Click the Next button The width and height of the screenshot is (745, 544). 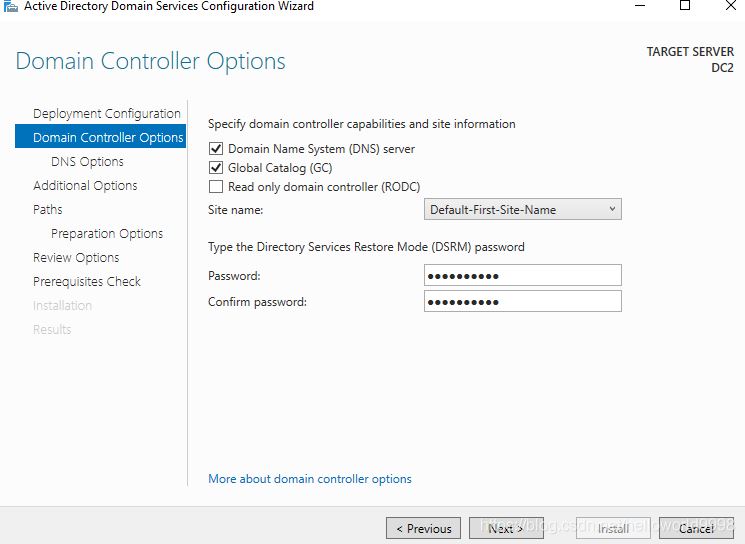[x=506, y=528]
